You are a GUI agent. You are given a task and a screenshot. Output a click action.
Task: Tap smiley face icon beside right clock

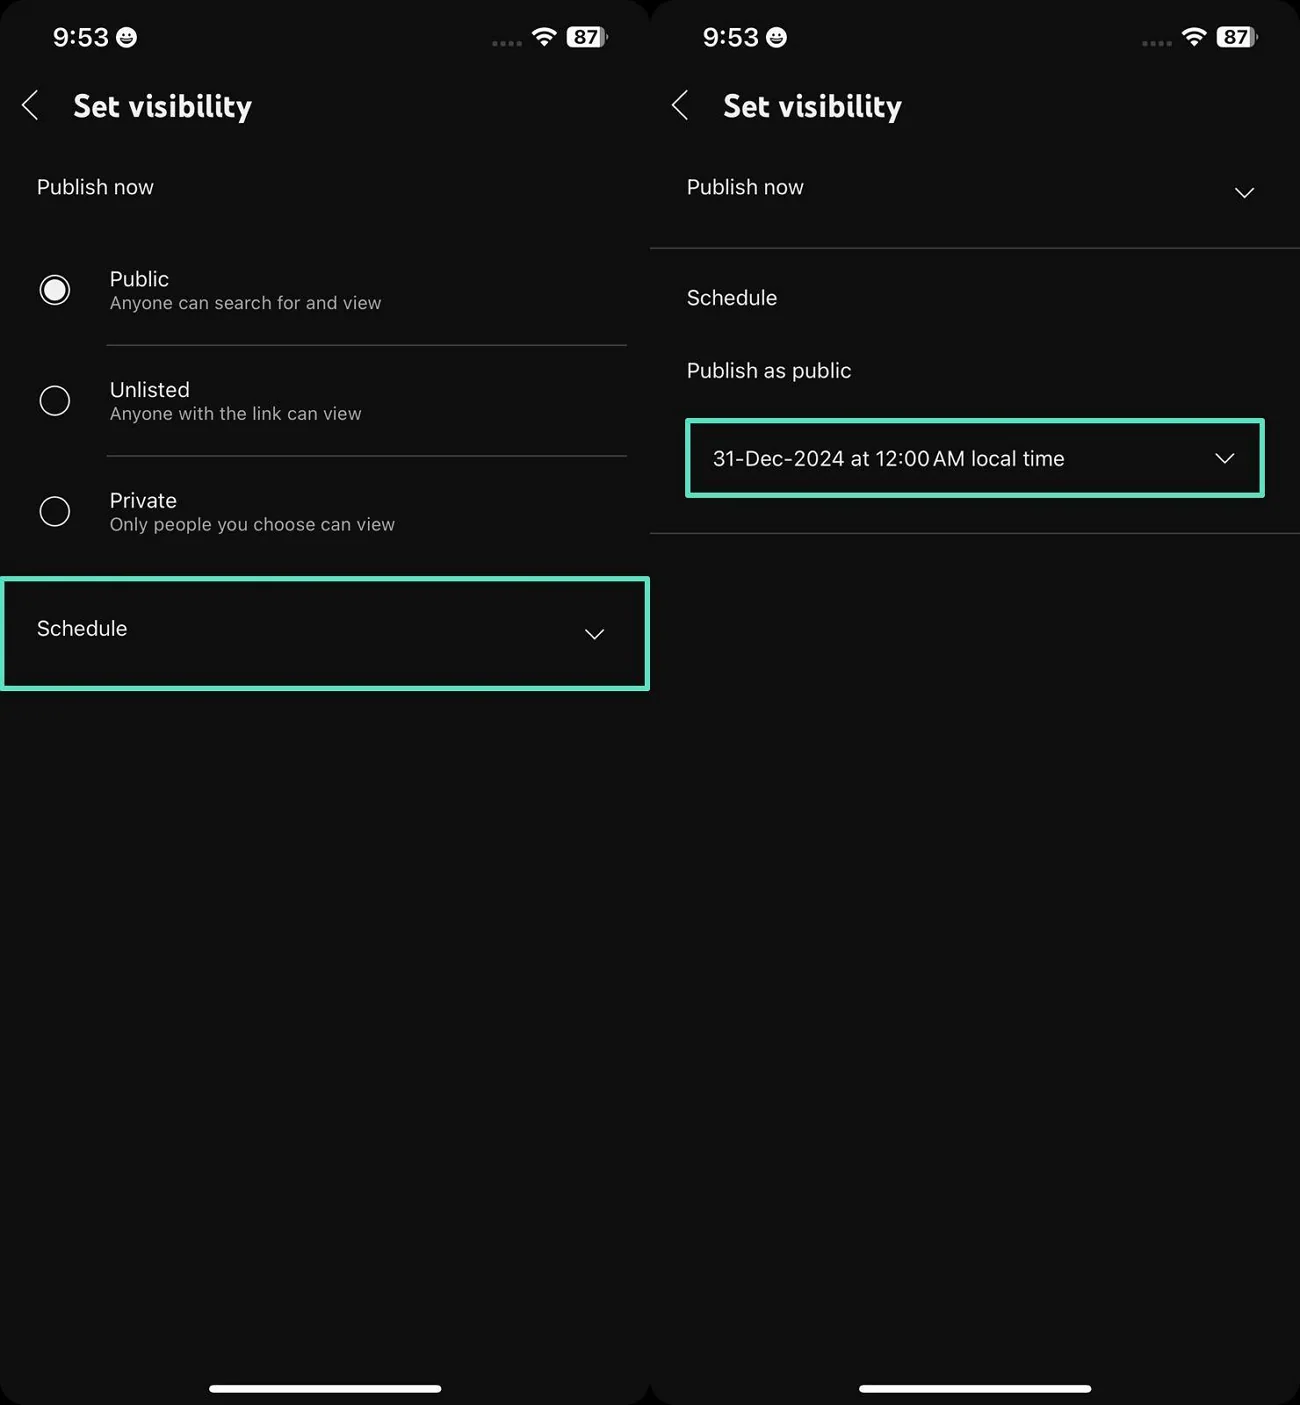777,38
